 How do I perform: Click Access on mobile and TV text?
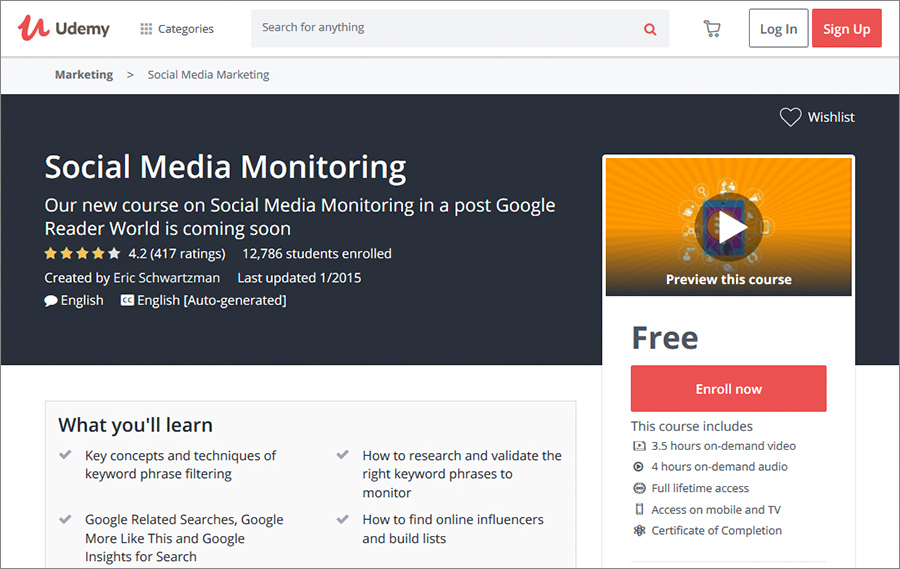click(716, 510)
